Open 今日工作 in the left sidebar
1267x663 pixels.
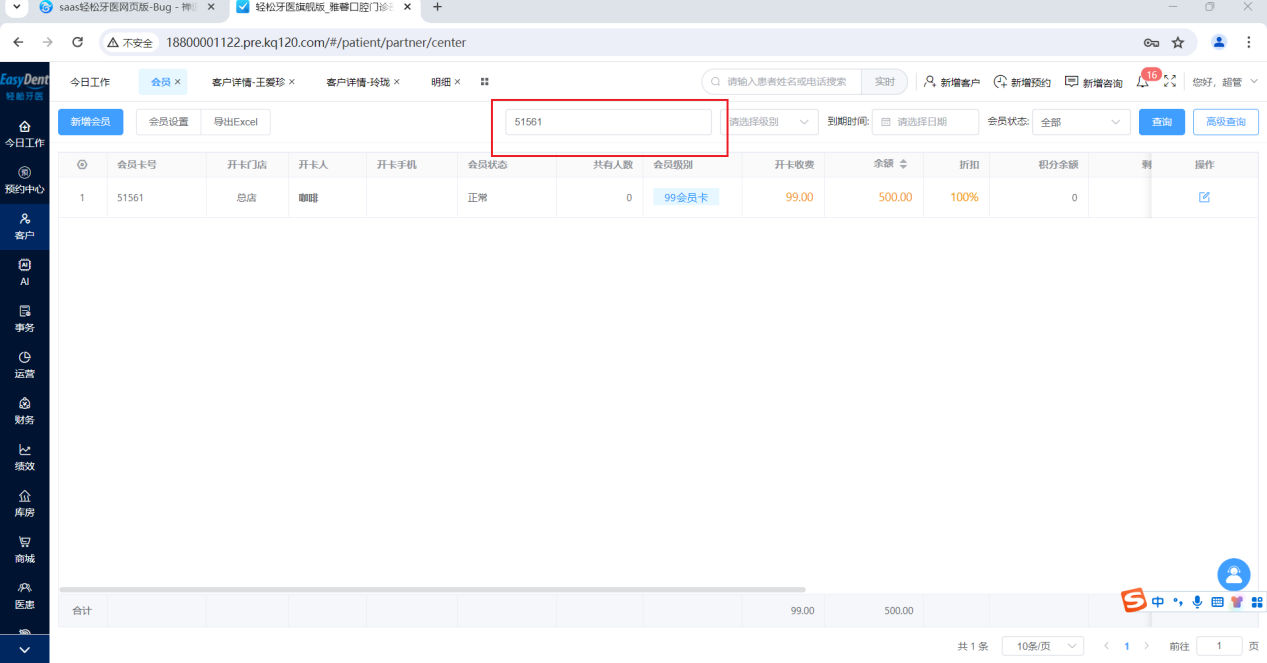click(x=24, y=134)
